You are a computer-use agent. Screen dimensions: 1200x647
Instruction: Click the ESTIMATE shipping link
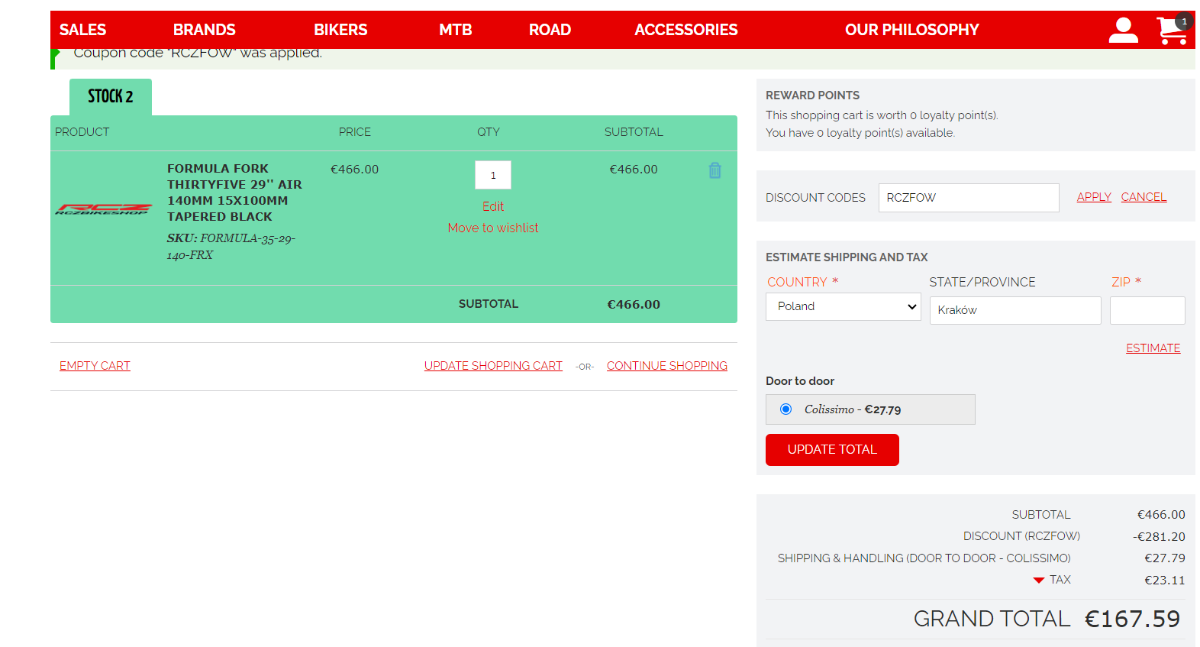(x=1152, y=349)
